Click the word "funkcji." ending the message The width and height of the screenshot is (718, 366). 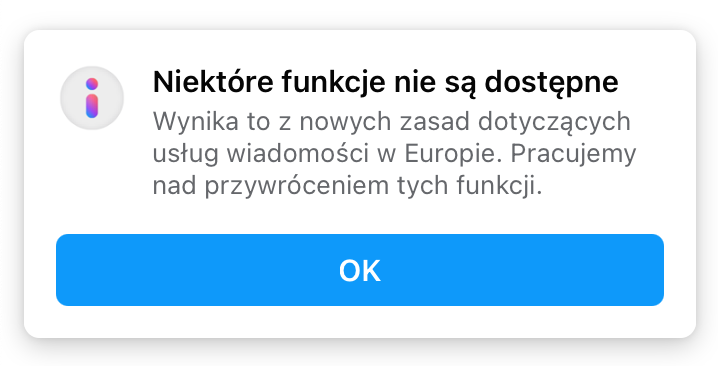pos(499,187)
